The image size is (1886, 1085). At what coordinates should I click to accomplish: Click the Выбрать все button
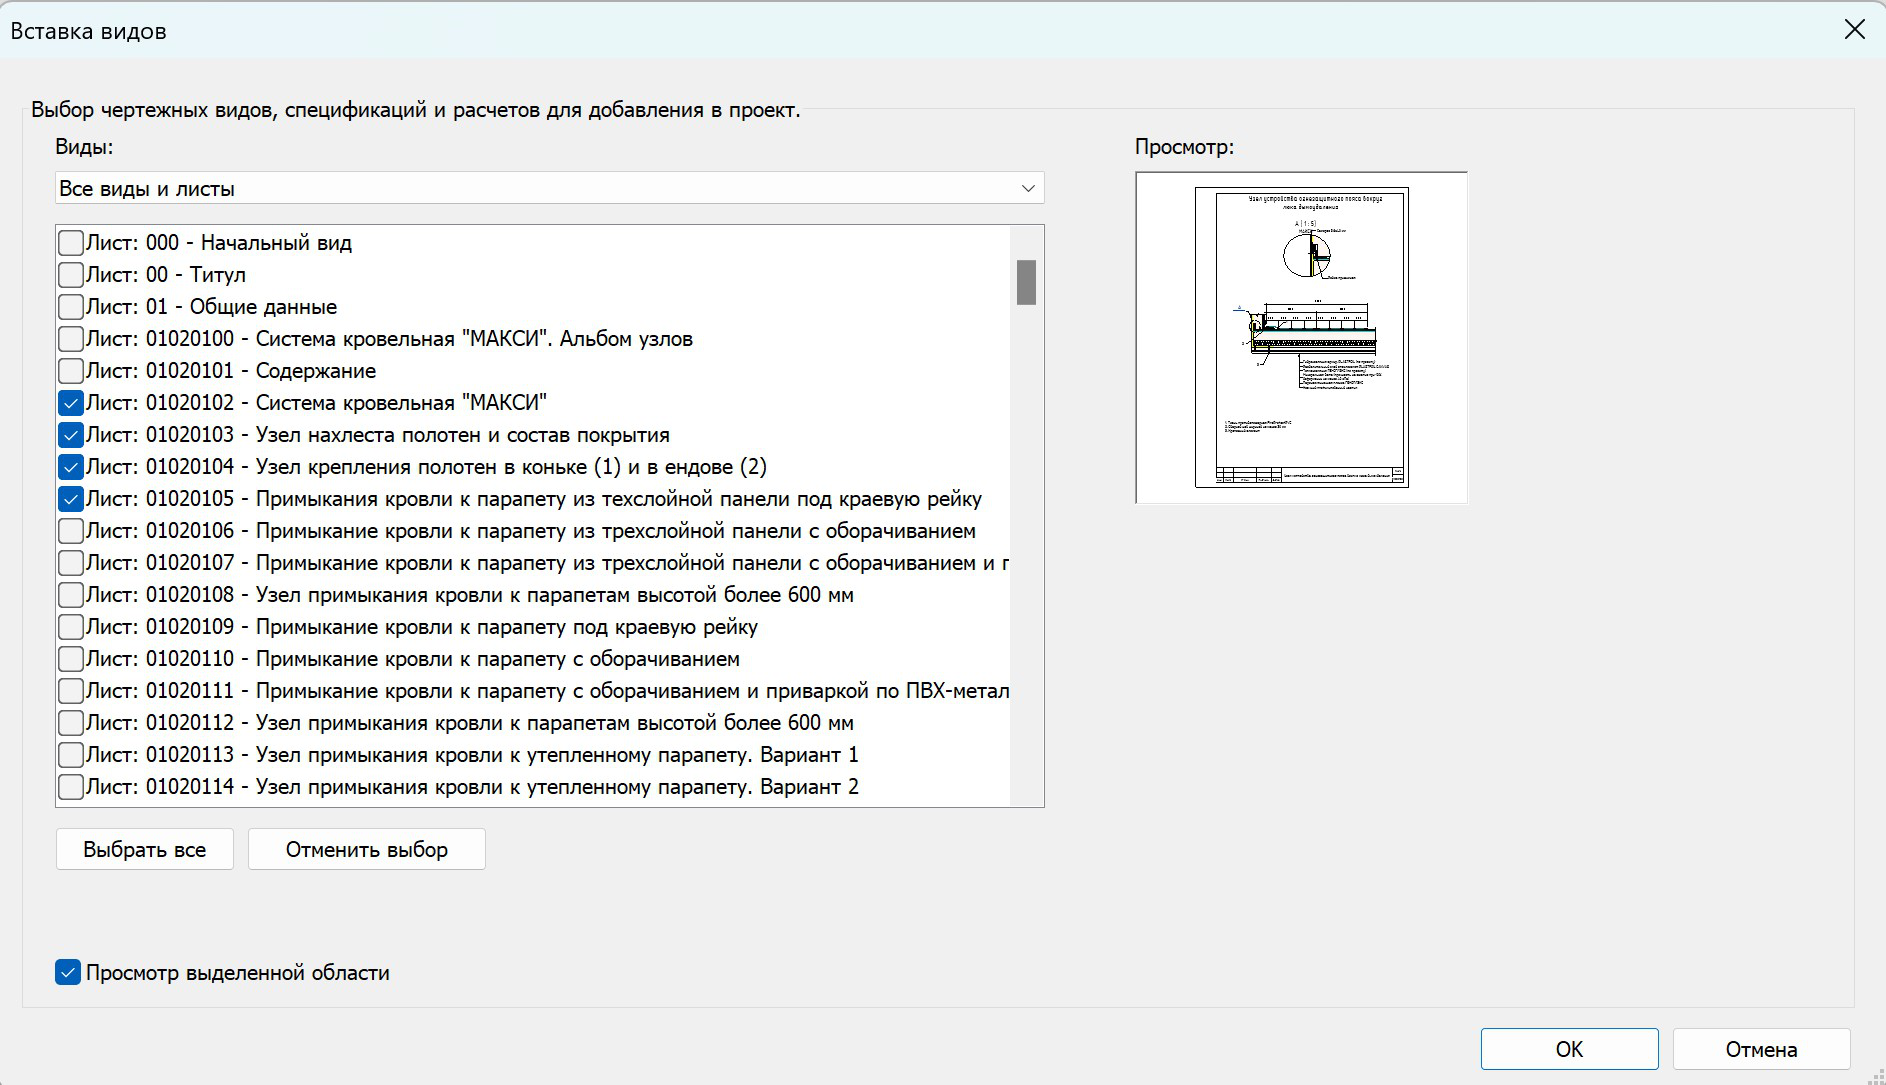[x=145, y=849]
